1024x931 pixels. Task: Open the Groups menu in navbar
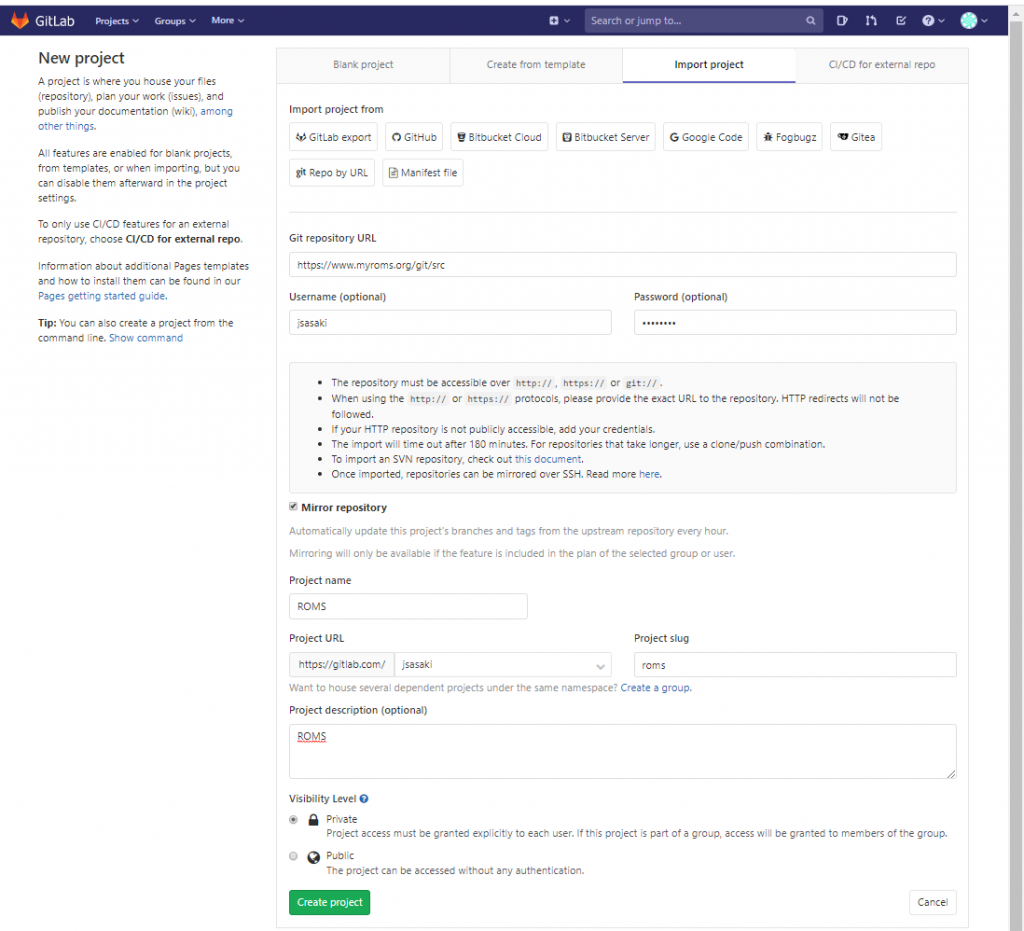[175, 21]
